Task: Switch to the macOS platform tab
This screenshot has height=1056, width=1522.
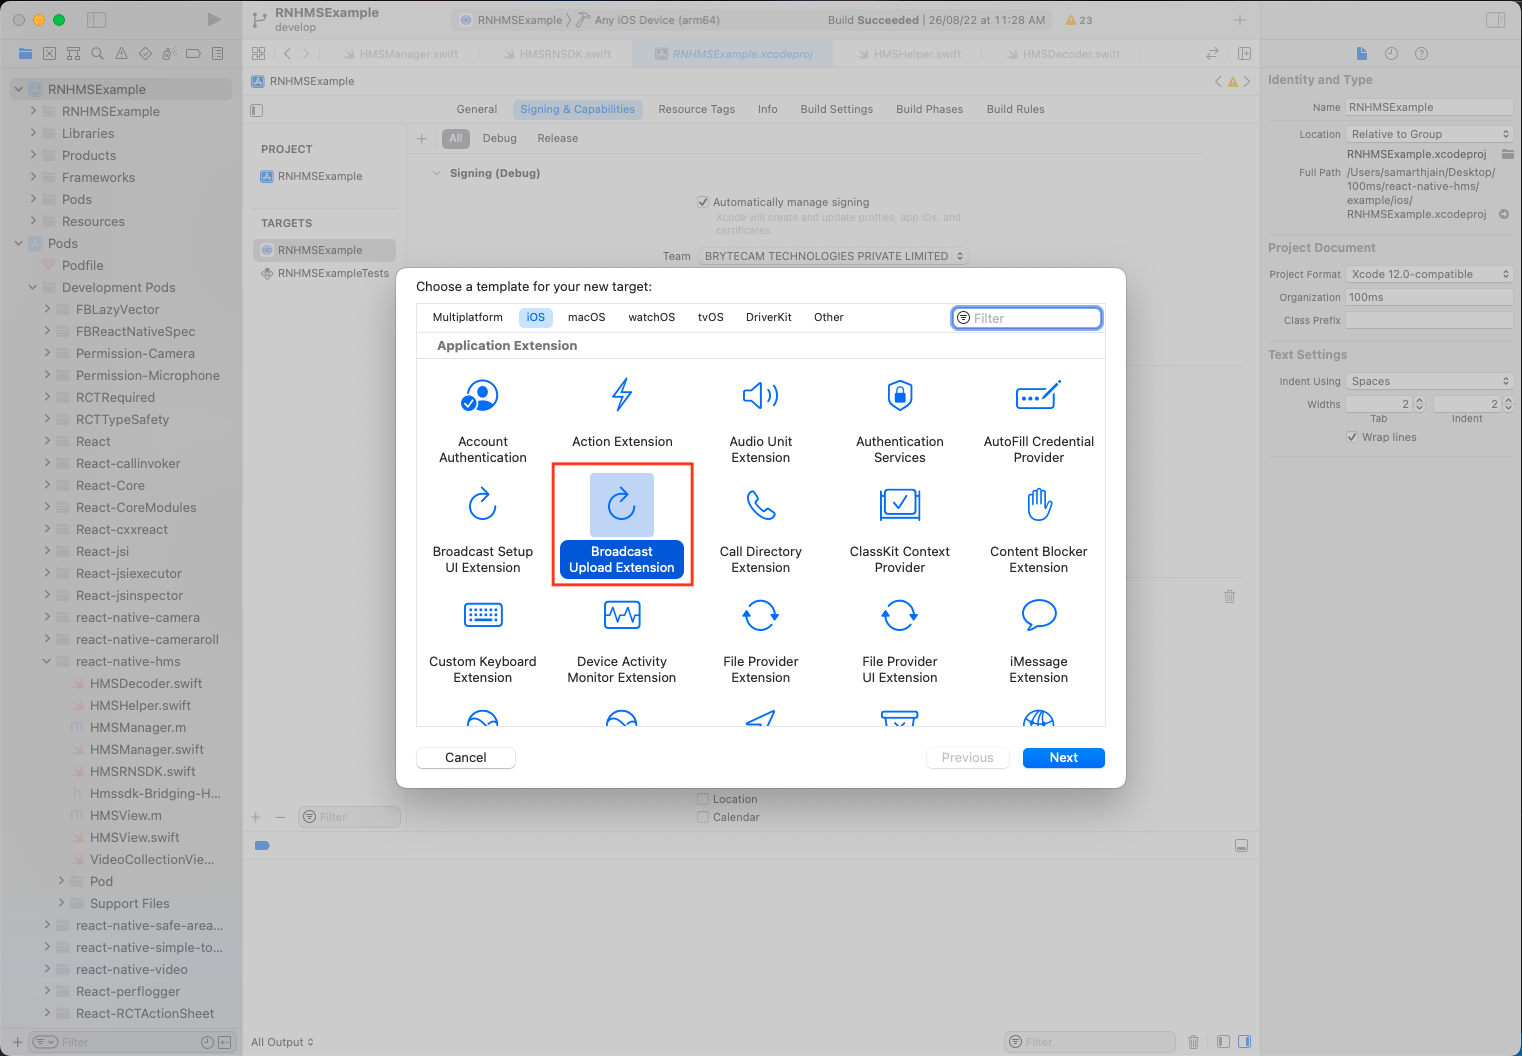Action: click(x=586, y=317)
